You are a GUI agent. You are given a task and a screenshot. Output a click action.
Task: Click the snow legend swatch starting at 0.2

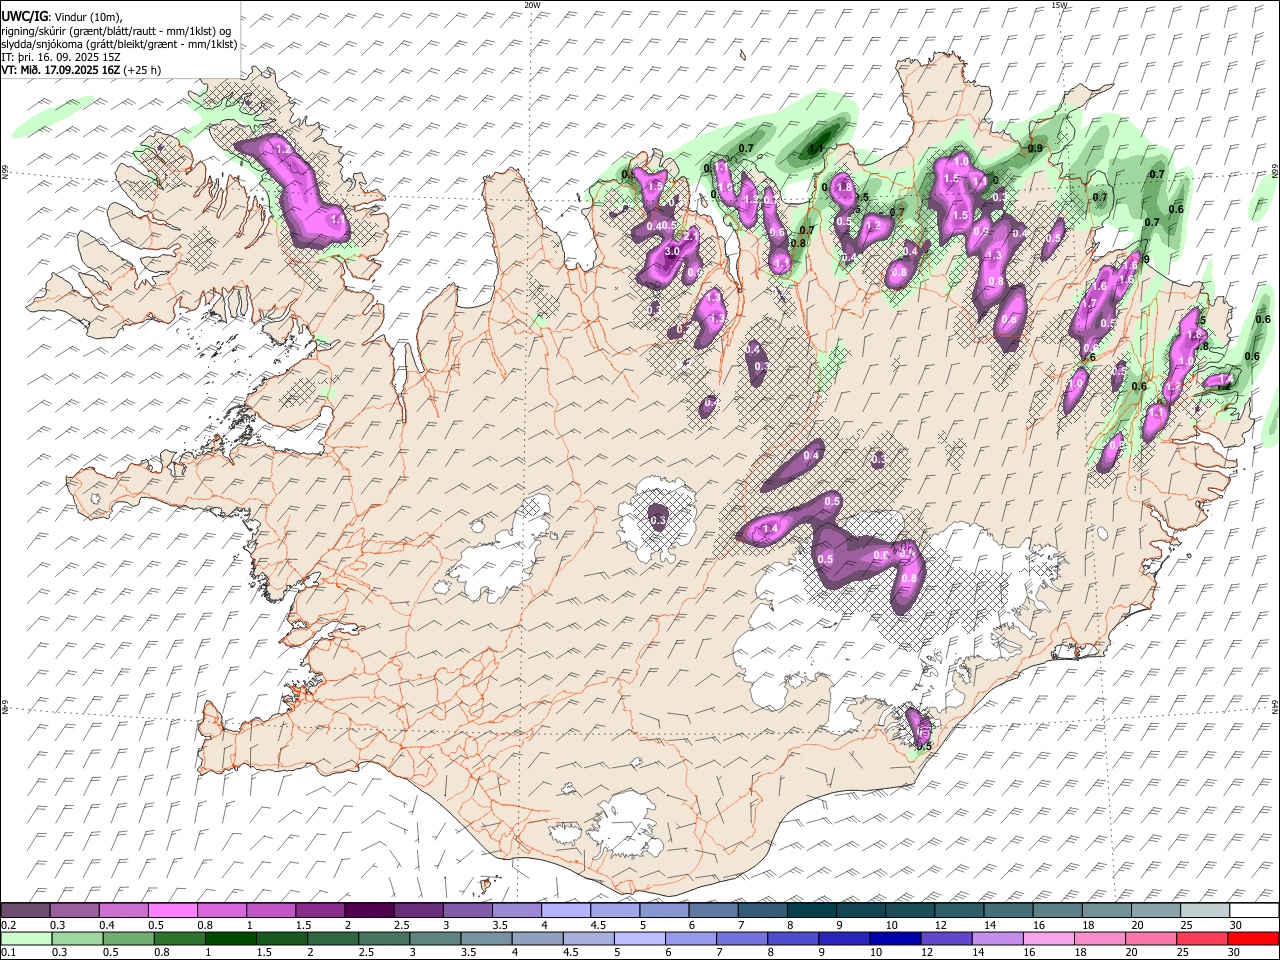click(25, 910)
